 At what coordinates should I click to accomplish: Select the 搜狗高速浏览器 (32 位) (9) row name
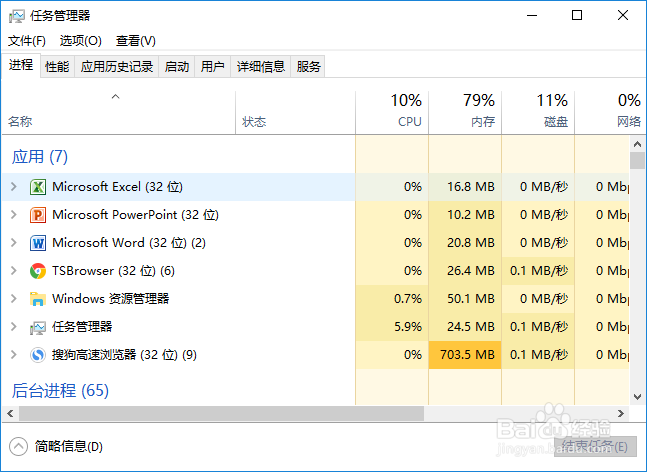[124, 355]
